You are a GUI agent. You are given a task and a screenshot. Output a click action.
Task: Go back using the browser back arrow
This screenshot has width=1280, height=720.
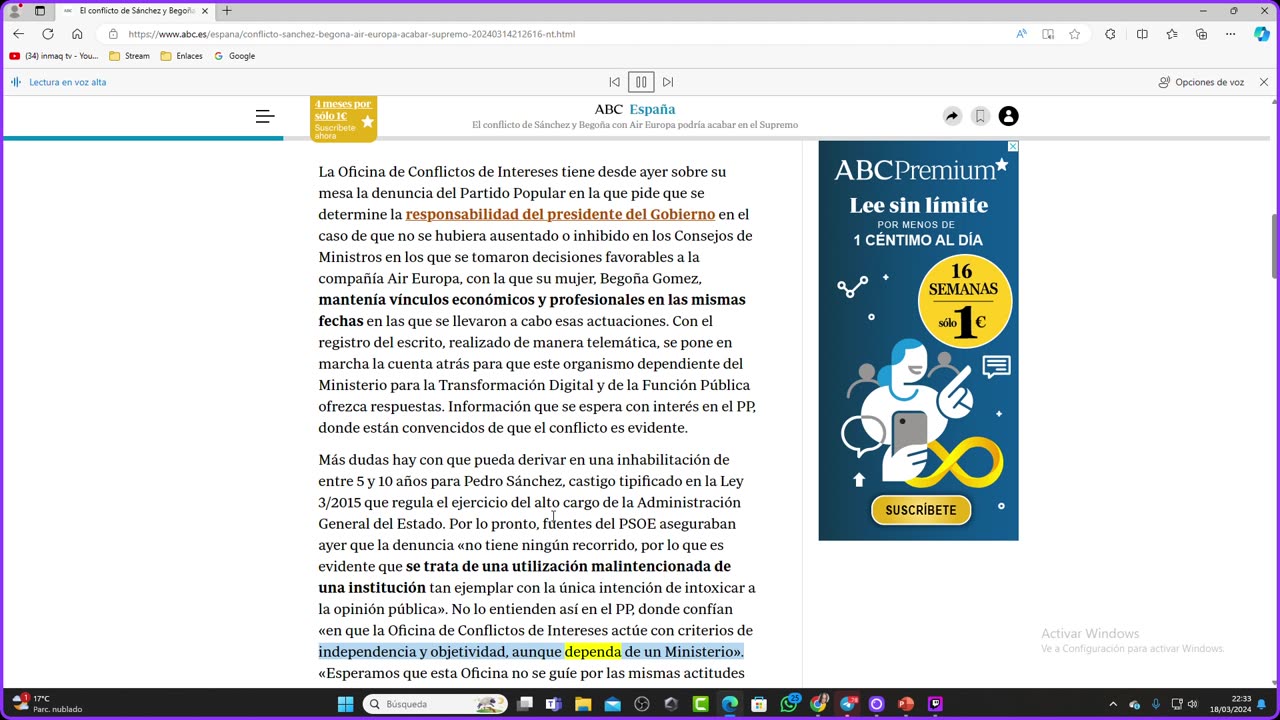point(18,34)
